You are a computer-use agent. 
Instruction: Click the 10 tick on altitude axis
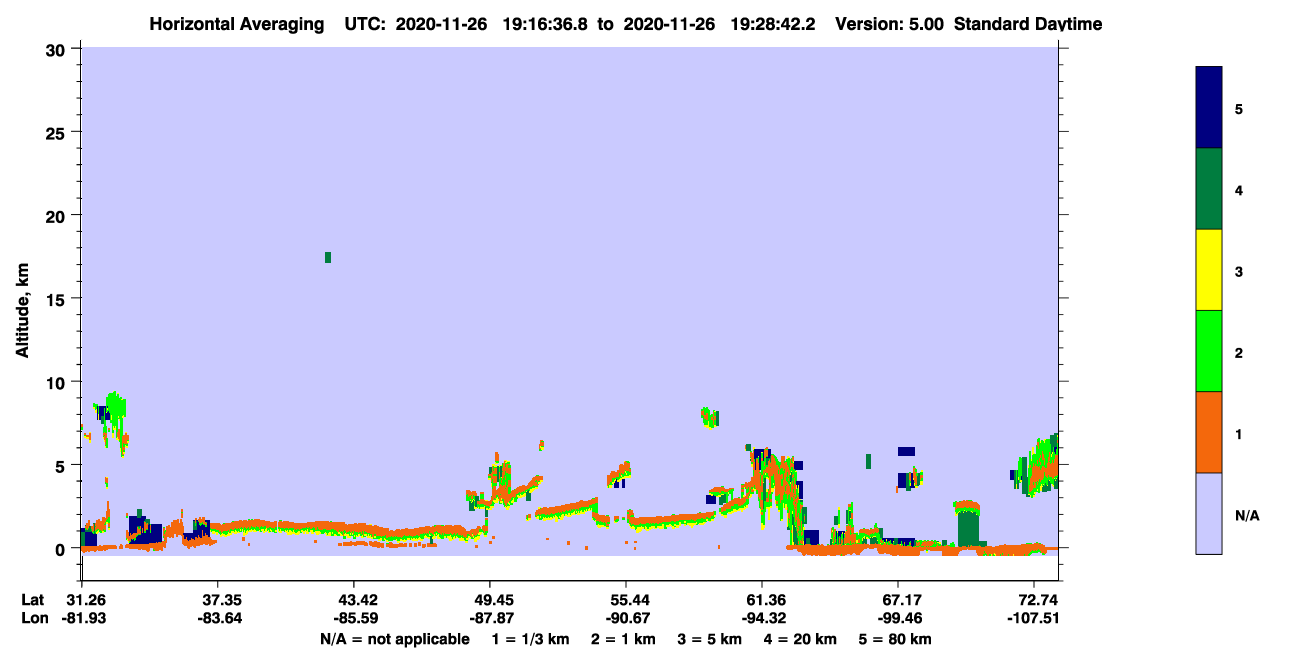click(58, 382)
